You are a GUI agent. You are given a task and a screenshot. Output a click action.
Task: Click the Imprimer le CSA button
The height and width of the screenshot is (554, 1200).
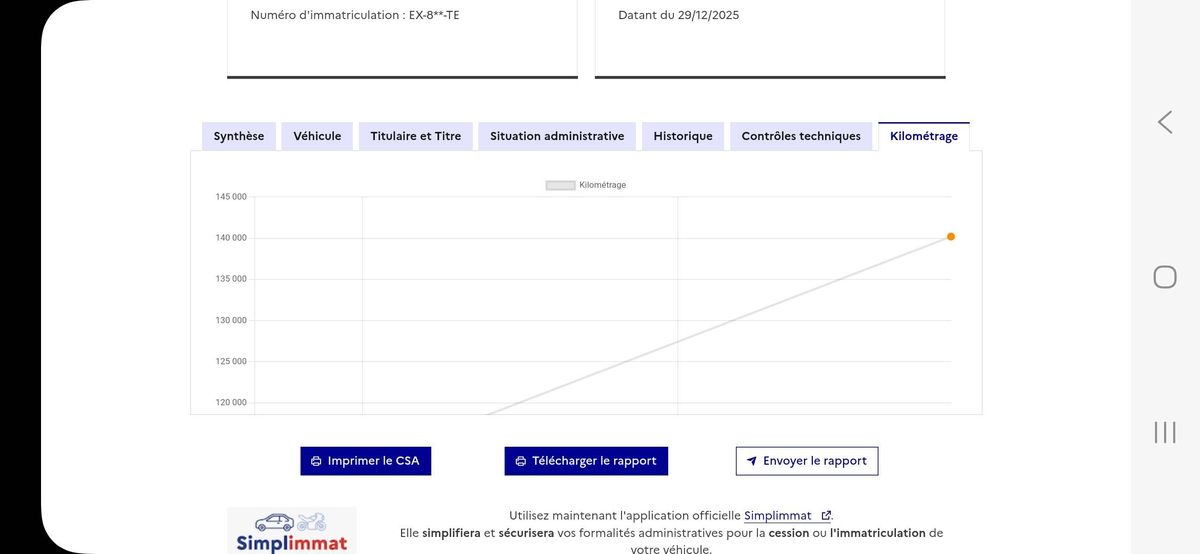(x=365, y=461)
